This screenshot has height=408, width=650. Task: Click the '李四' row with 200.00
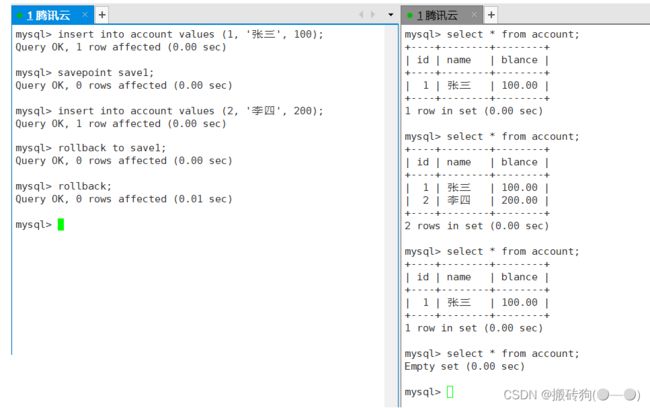(x=477, y=200)
